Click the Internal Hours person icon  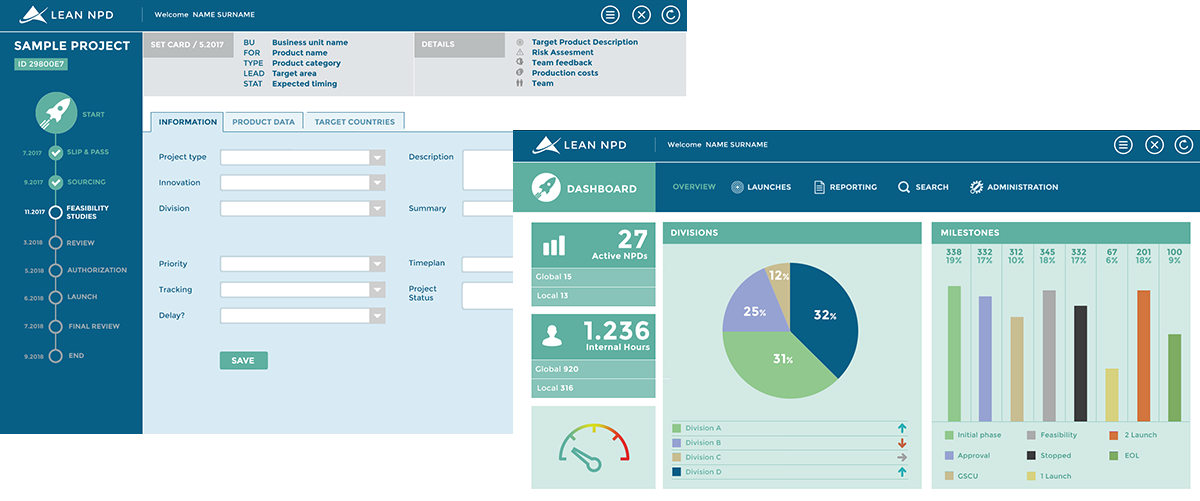click(x=553, y=337)
